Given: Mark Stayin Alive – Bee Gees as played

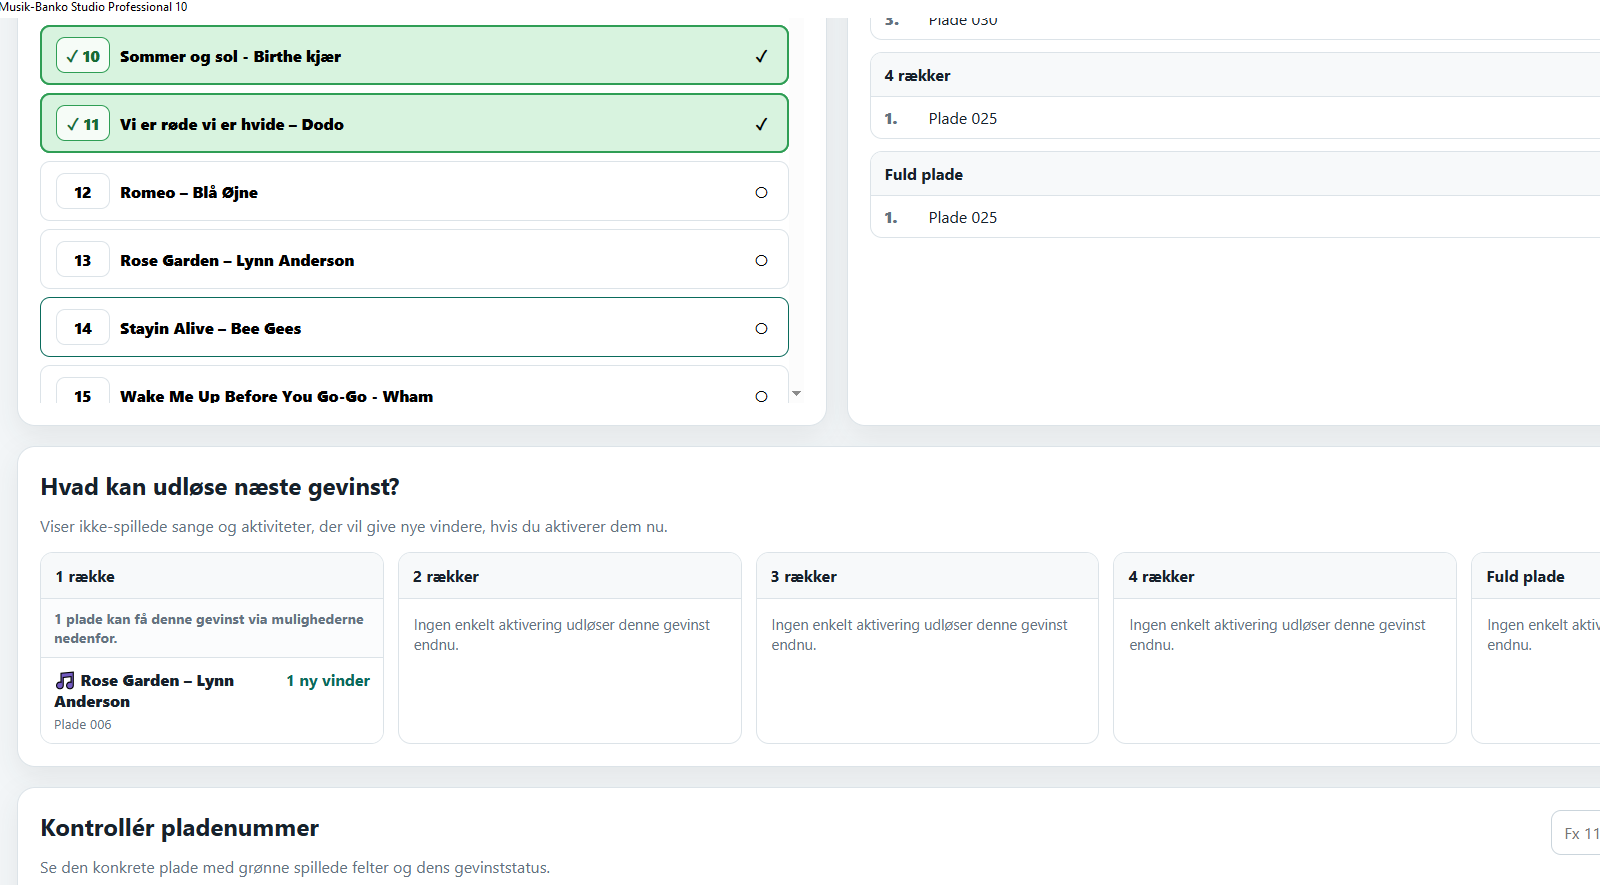Looking at the screenshot, I should (x=414, y=328).
